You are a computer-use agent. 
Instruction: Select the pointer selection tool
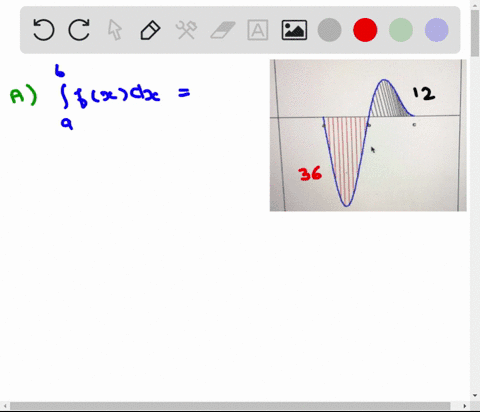115,30
